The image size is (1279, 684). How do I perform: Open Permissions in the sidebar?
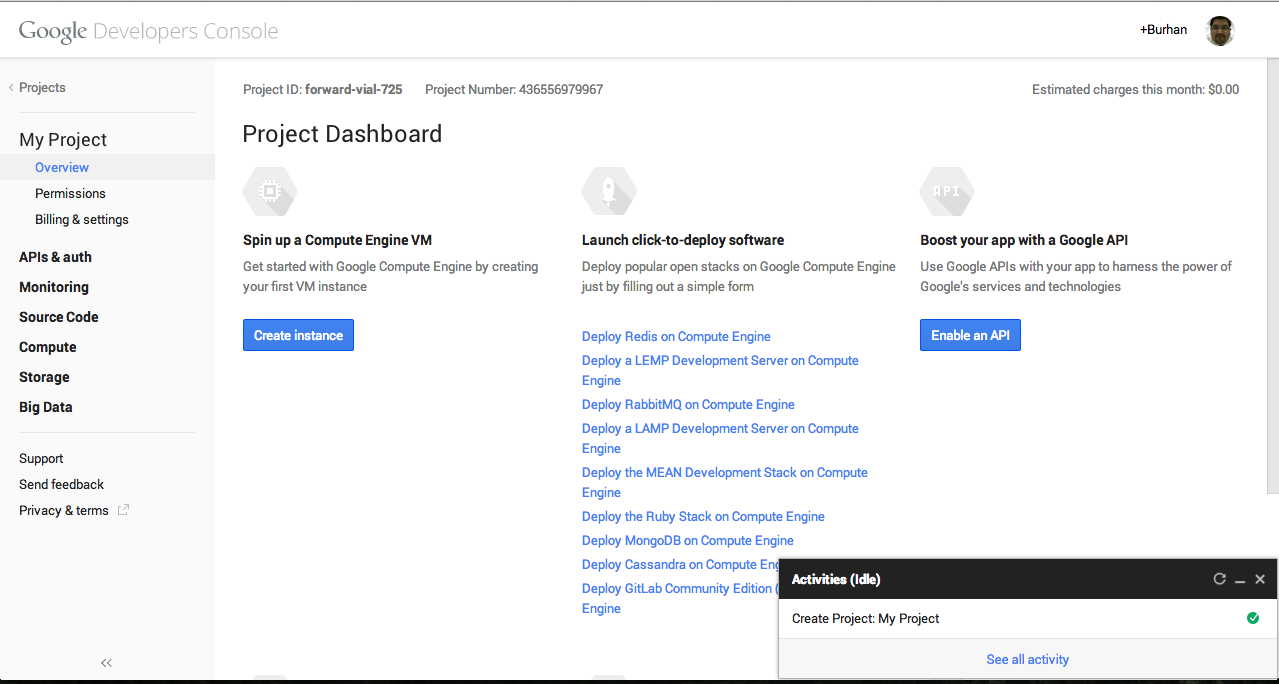coord(70,194)
